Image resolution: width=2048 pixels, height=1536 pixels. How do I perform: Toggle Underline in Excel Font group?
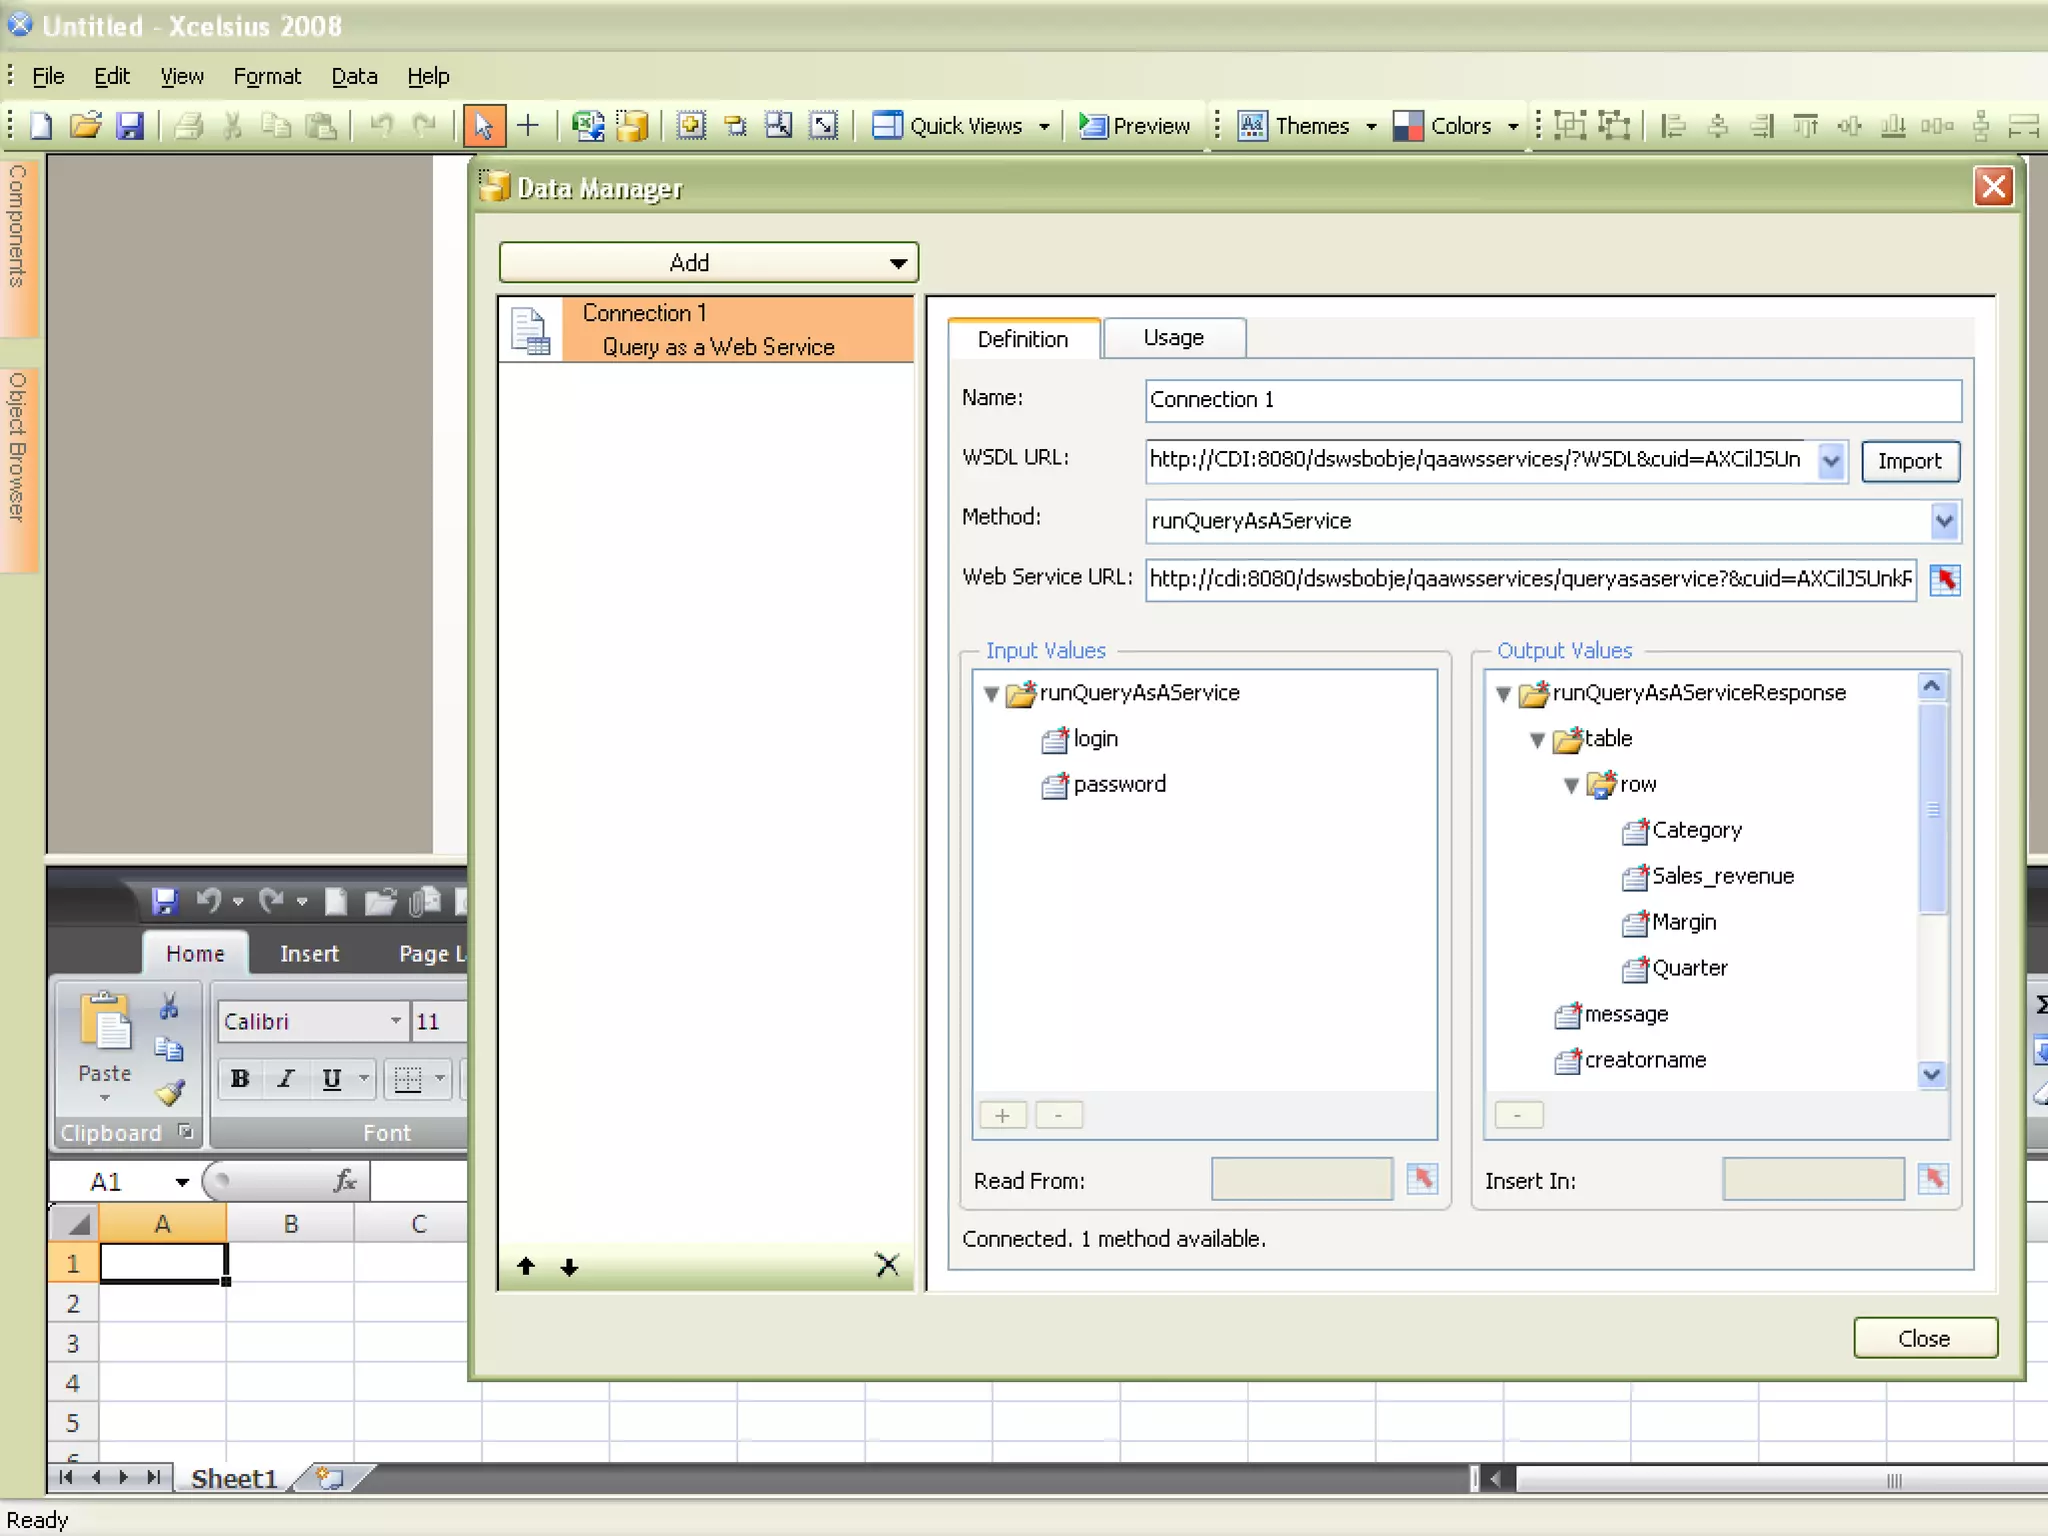(x=332, y=1079)
